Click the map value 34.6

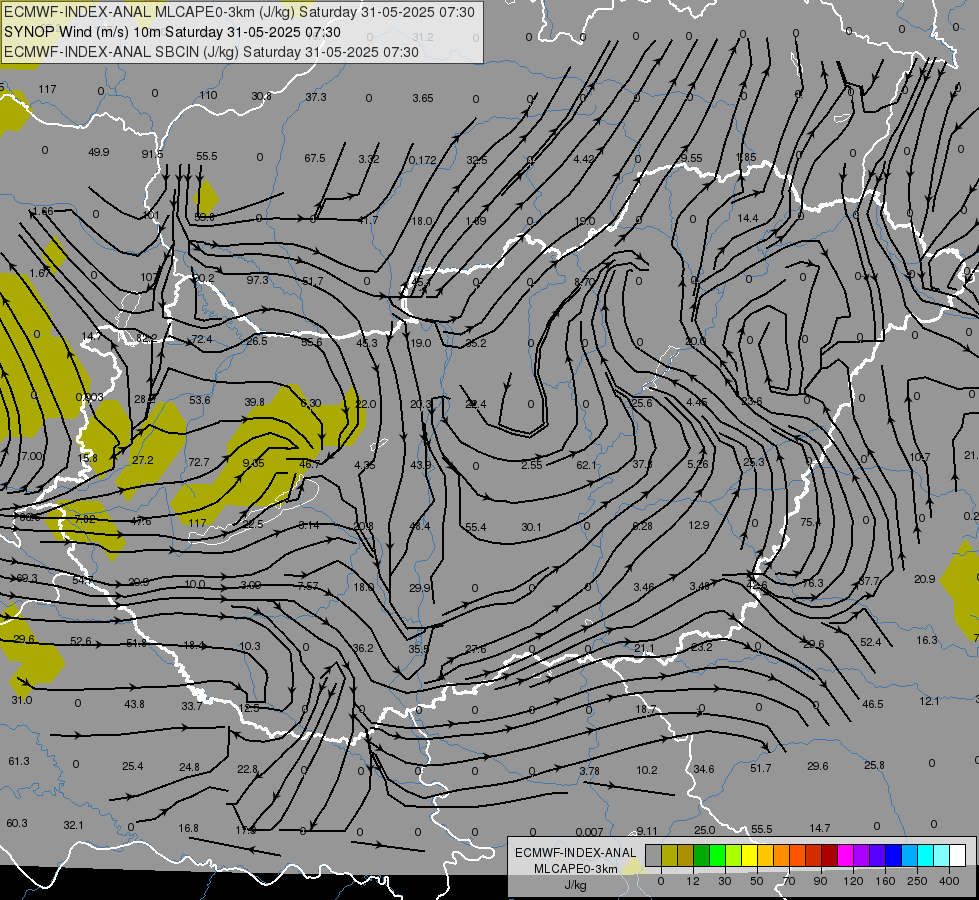(704, 769)
